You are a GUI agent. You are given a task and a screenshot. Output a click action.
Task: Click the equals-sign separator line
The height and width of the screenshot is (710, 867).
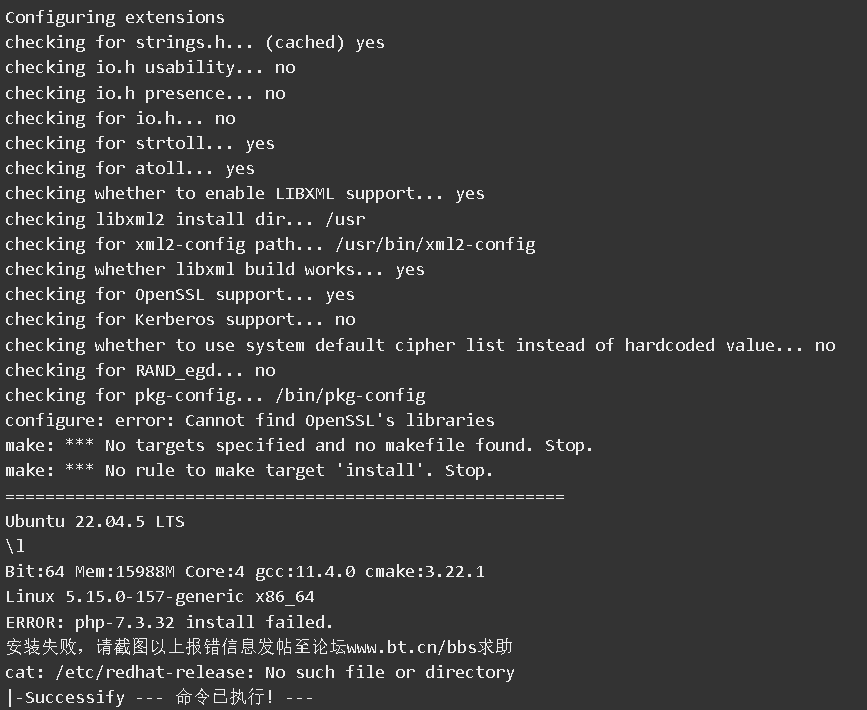[x=285, y=496]
